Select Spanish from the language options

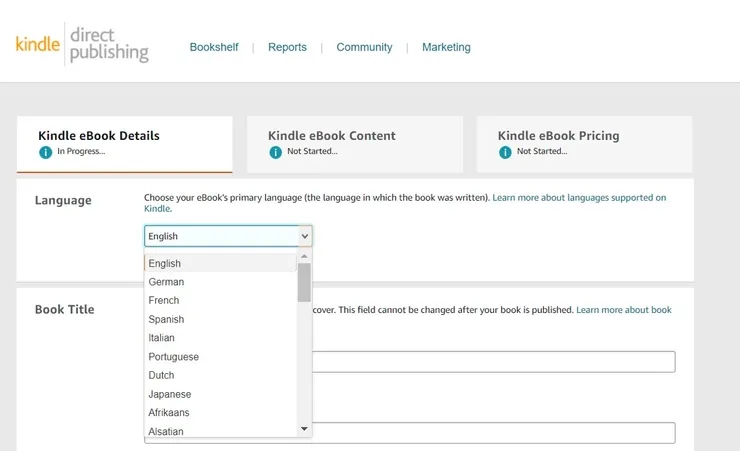166,319
